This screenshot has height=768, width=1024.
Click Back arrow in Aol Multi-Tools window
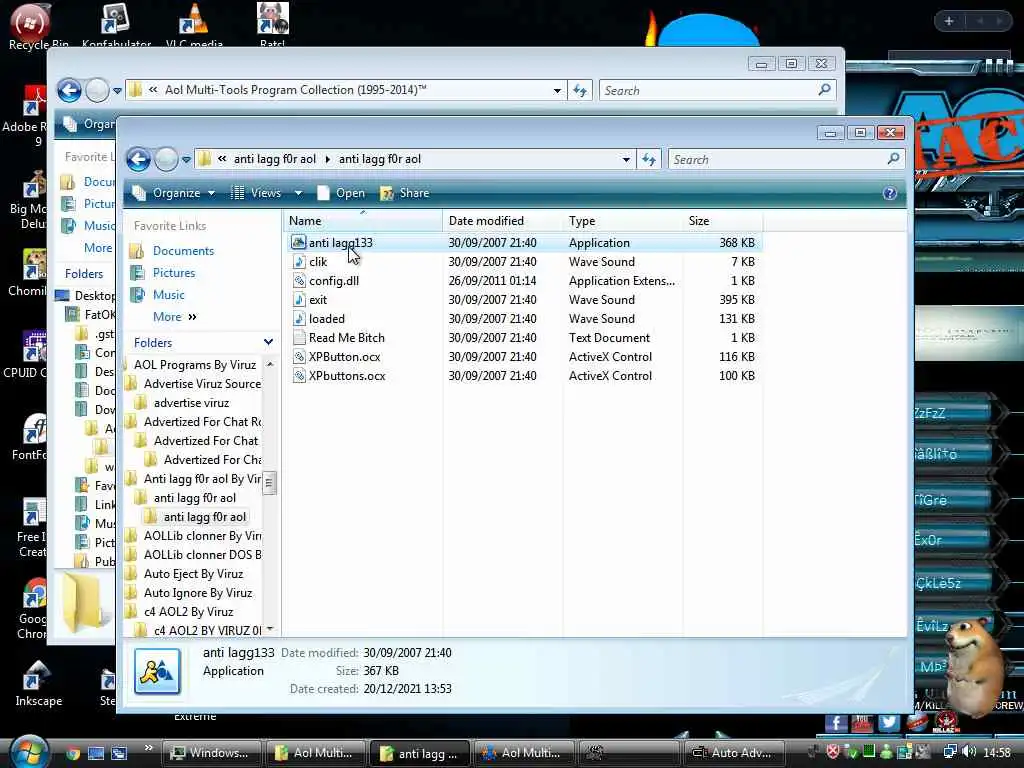click(x=69, y=90)
